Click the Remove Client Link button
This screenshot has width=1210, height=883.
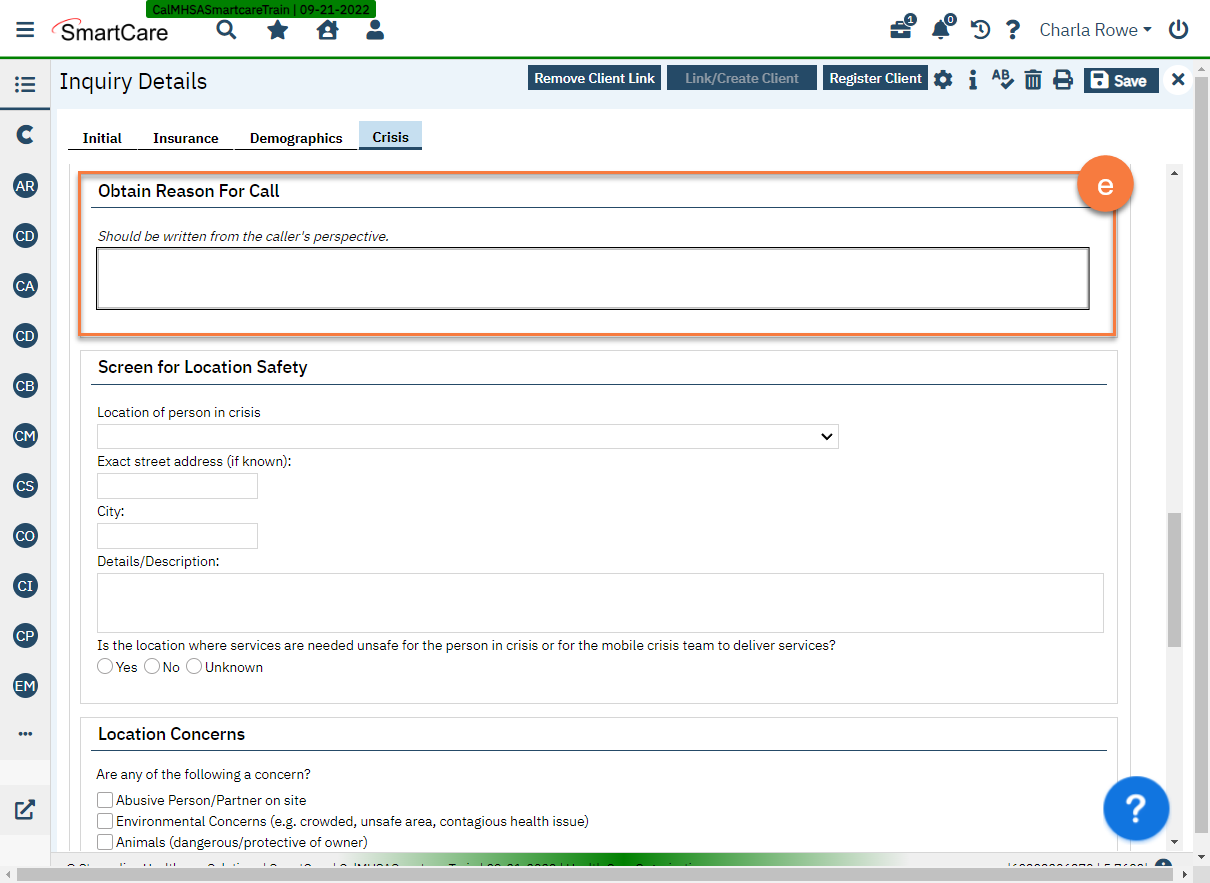click(x=594, y=77)
